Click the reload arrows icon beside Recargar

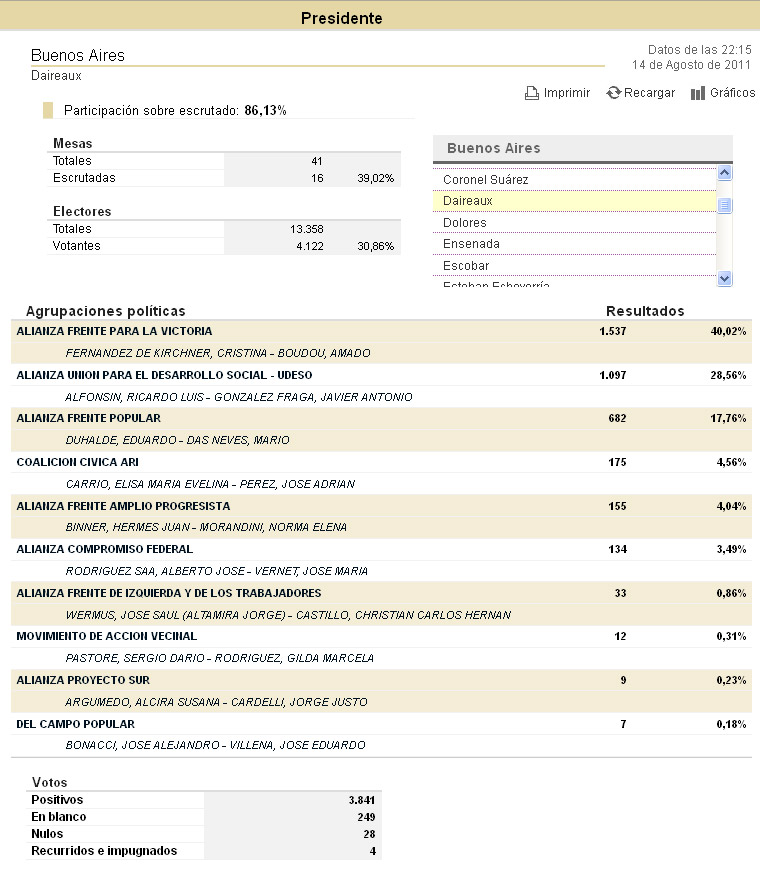613,93
